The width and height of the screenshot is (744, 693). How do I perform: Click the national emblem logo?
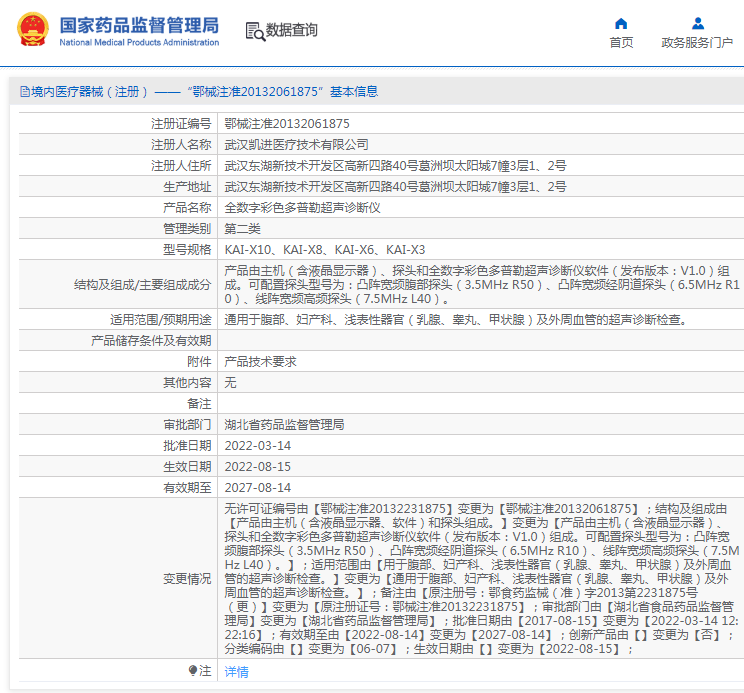tap(33, 29)
